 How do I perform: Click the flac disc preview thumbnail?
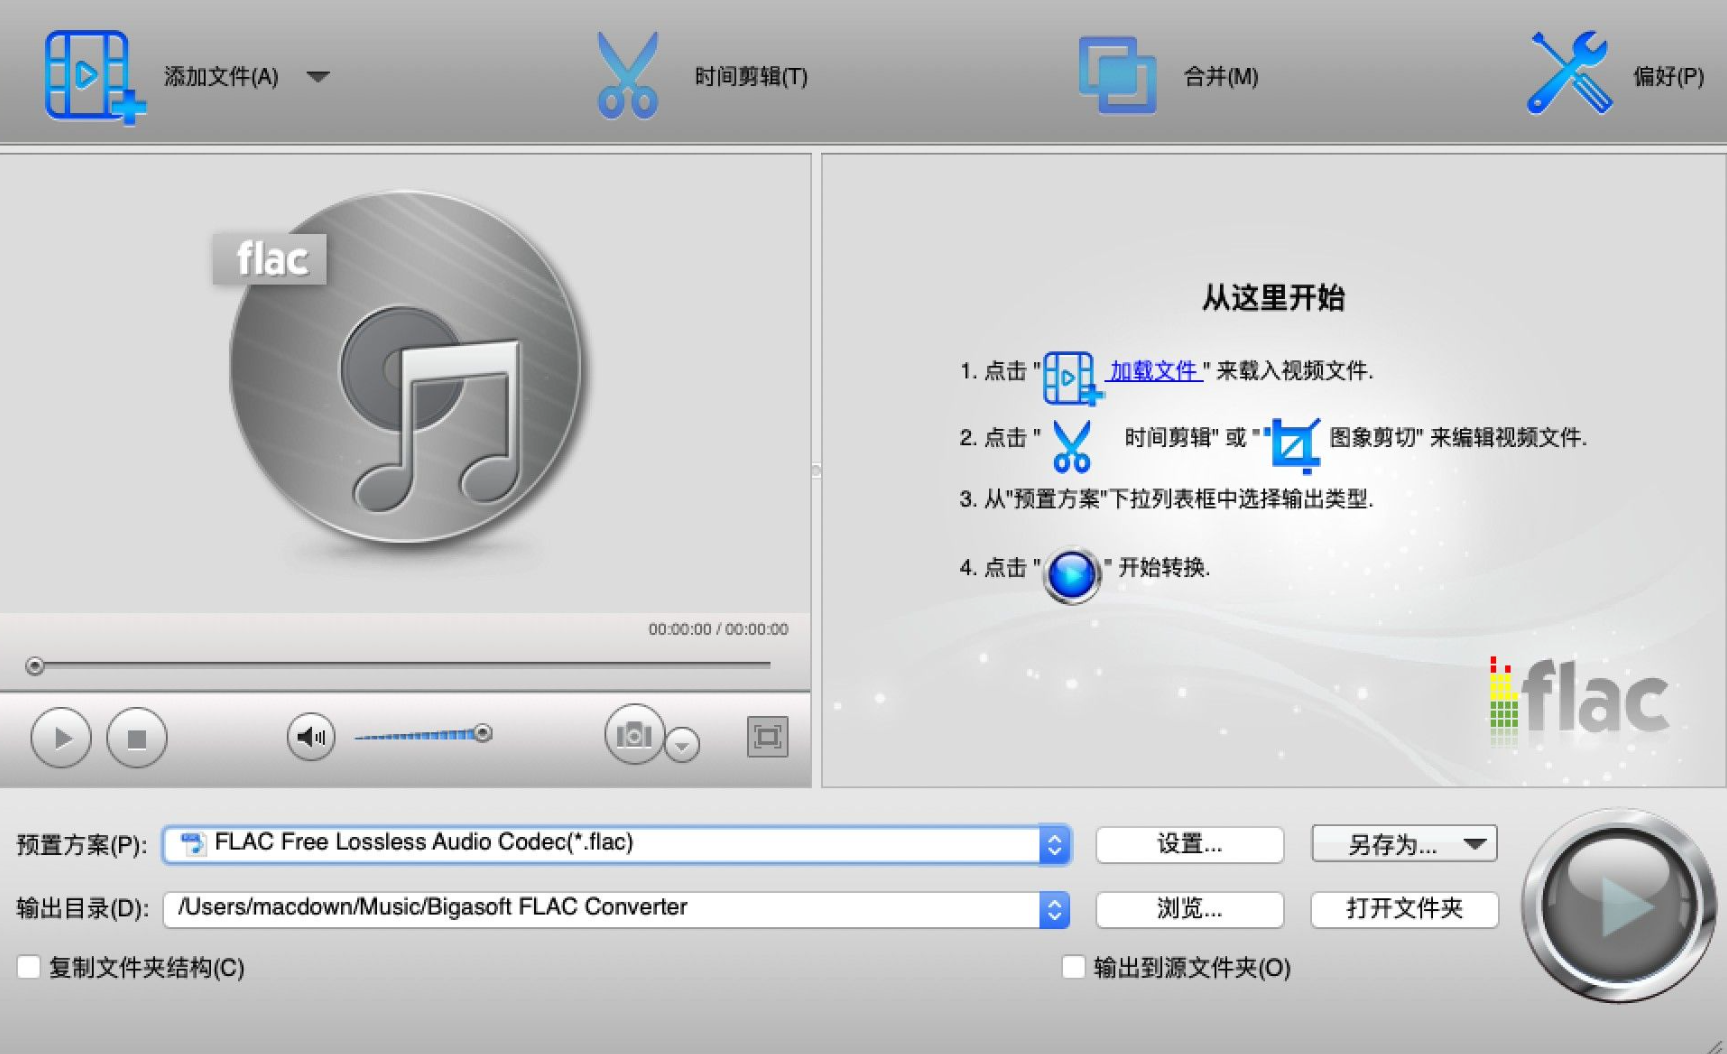pos(405,368)
